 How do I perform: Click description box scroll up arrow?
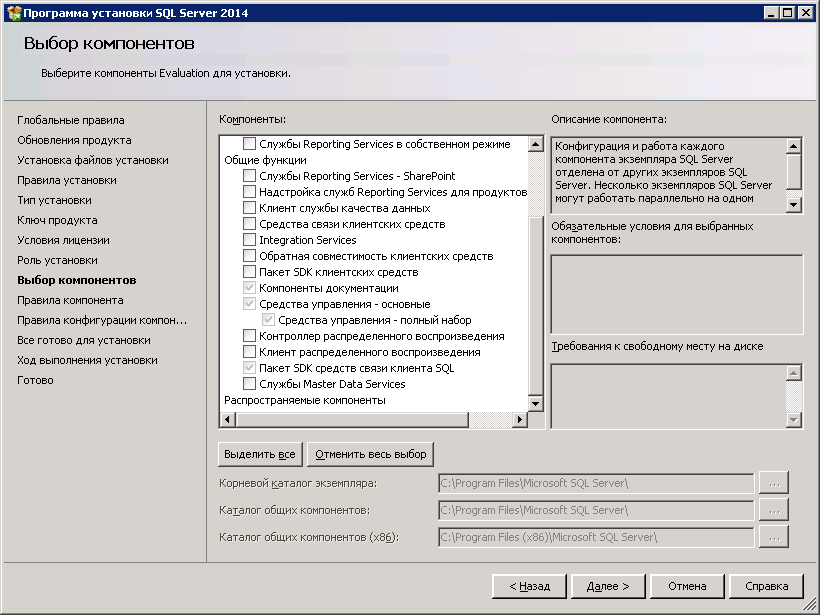tap(794, 146)
